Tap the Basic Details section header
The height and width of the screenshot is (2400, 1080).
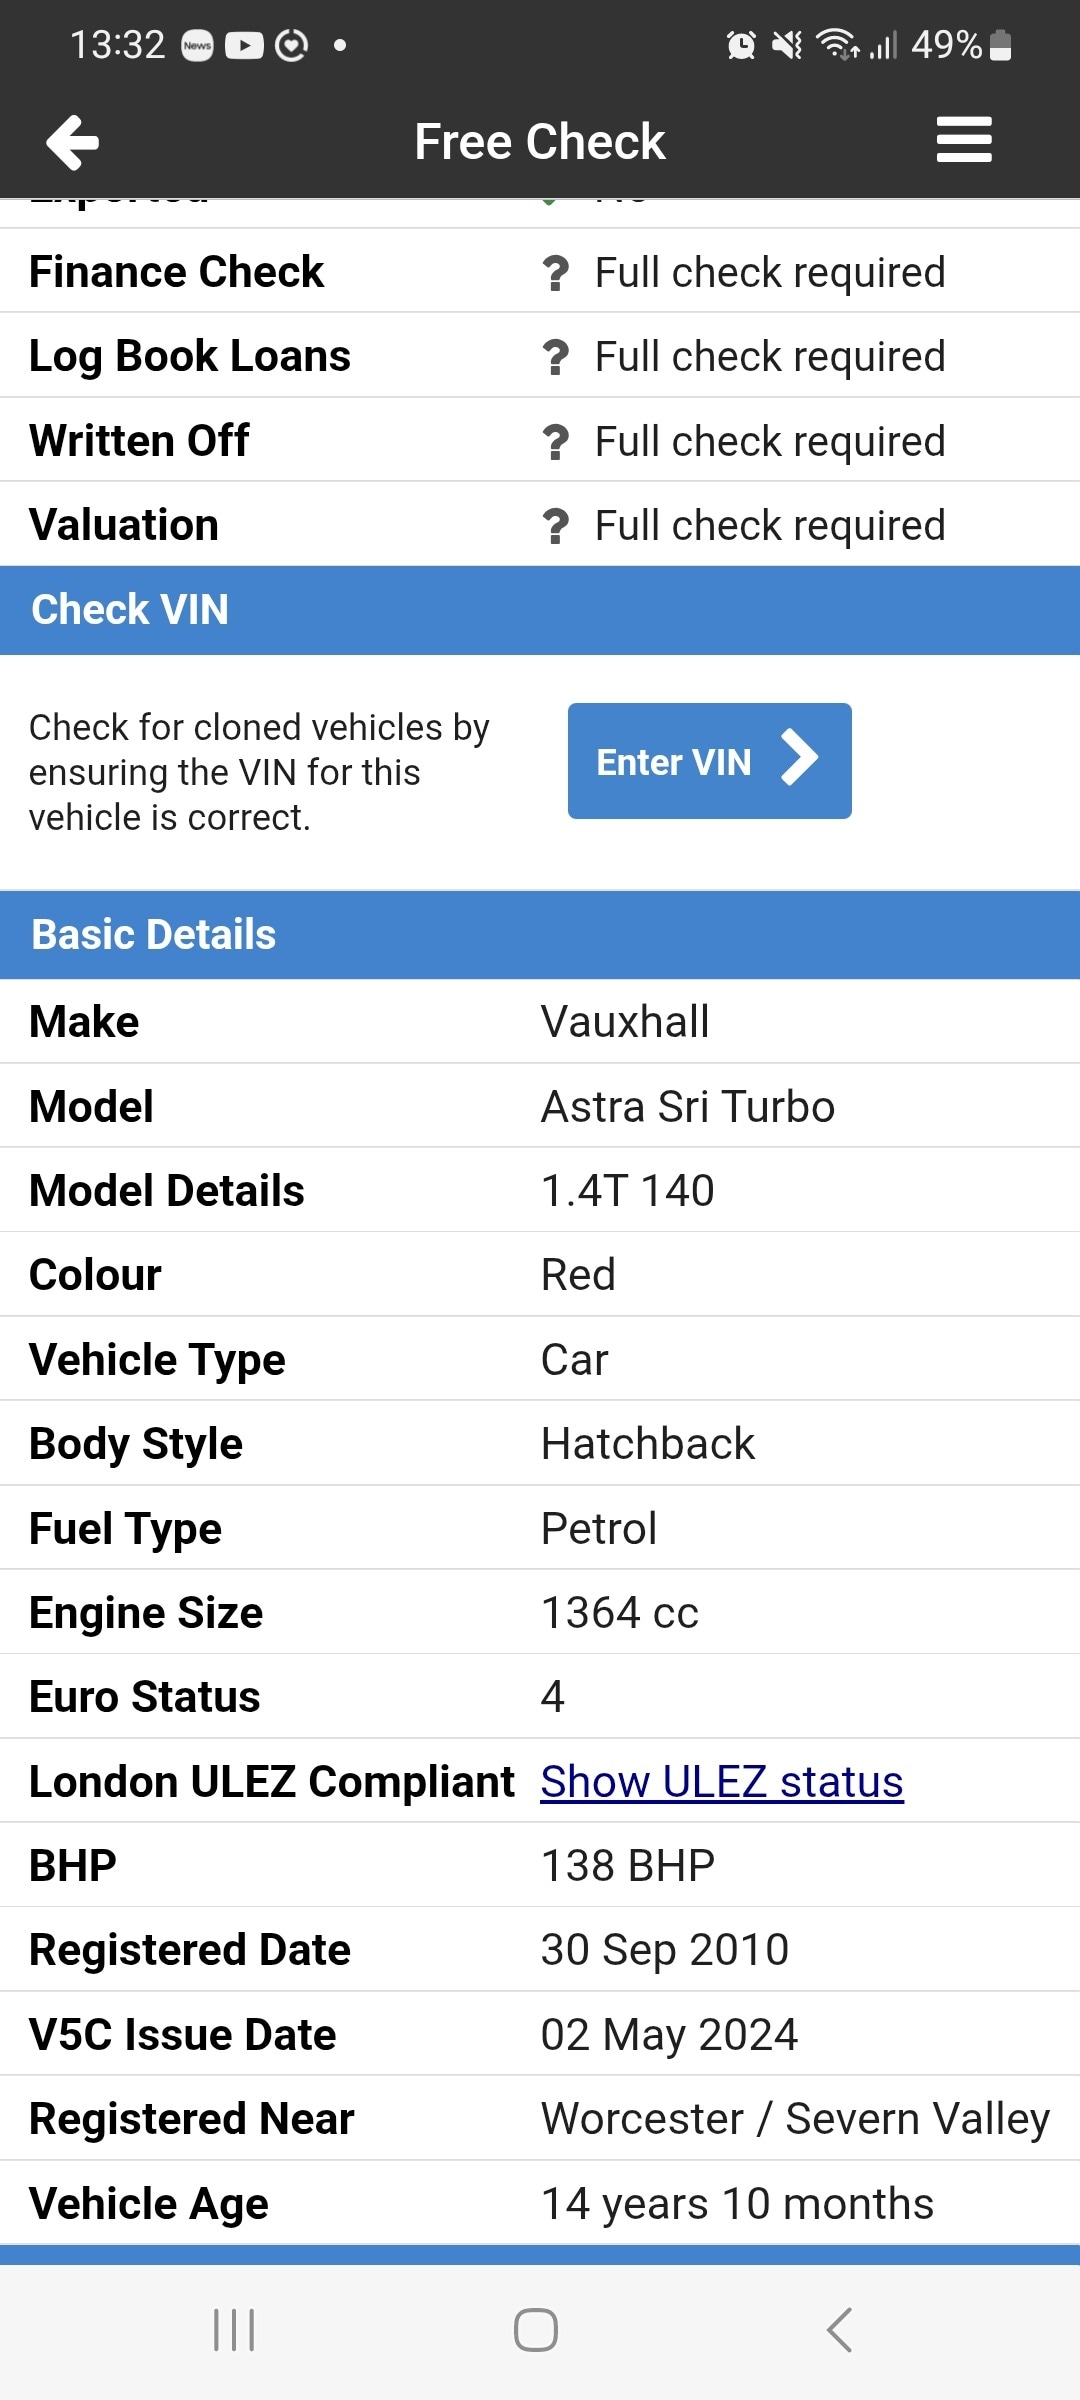tap(540, 935)
